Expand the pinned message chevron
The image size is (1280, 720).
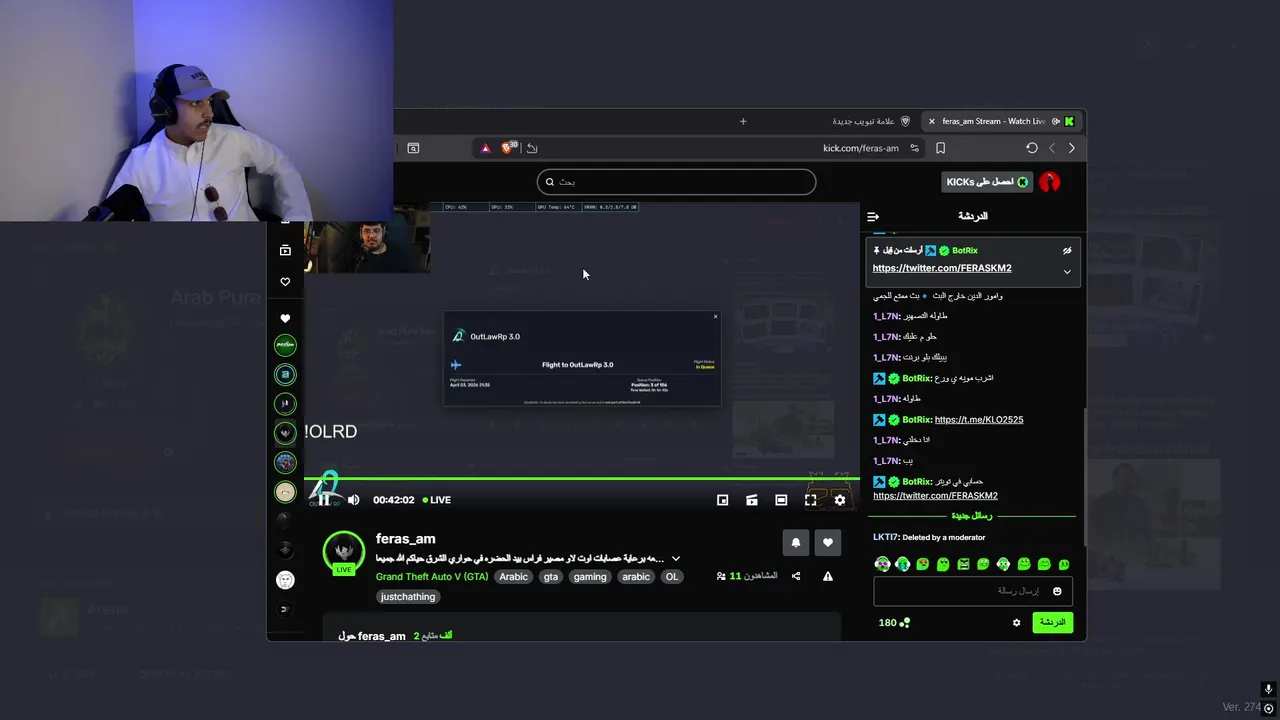point(1067,271)
